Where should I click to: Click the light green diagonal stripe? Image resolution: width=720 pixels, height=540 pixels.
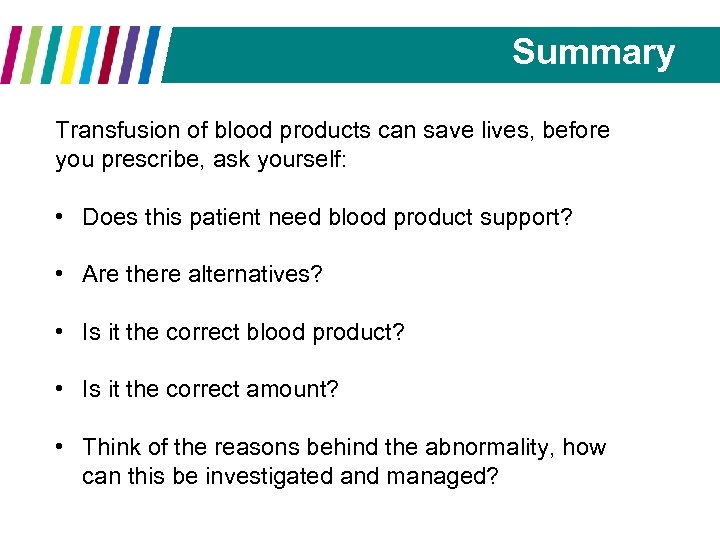coord(33,55)
